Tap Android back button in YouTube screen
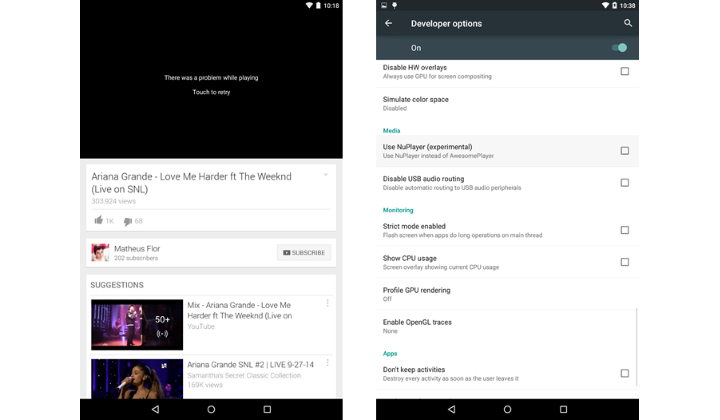The width and height of the screenshot is (720, 420). [156, 409]
